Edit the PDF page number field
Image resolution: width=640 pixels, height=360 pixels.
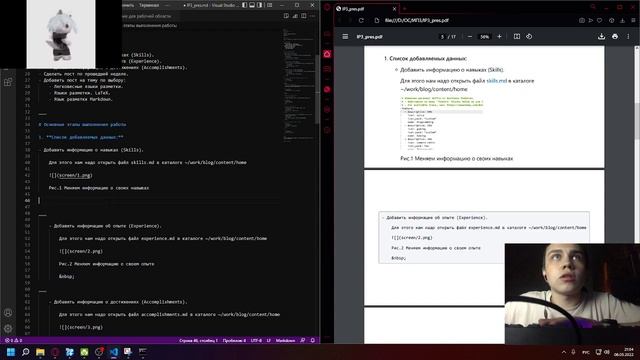pyautogui.click(x=442, y=37)
